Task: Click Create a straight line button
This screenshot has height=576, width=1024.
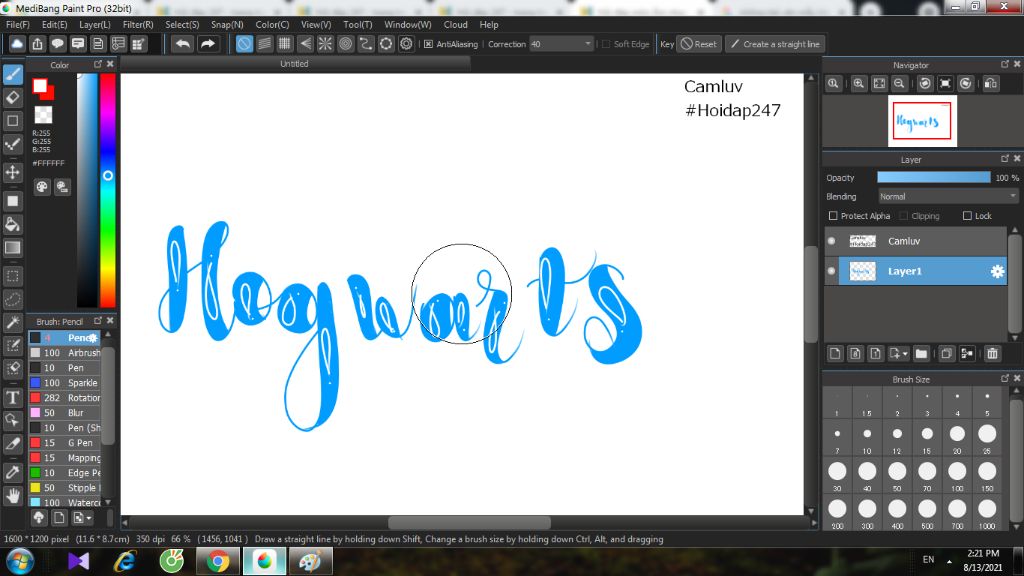Action: click(x=775, y=44)
